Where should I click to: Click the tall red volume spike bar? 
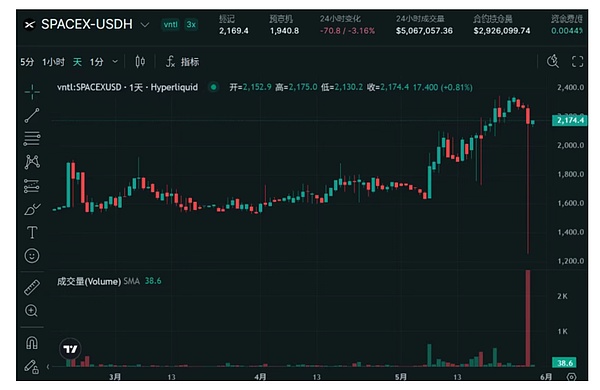pos(528,318)
